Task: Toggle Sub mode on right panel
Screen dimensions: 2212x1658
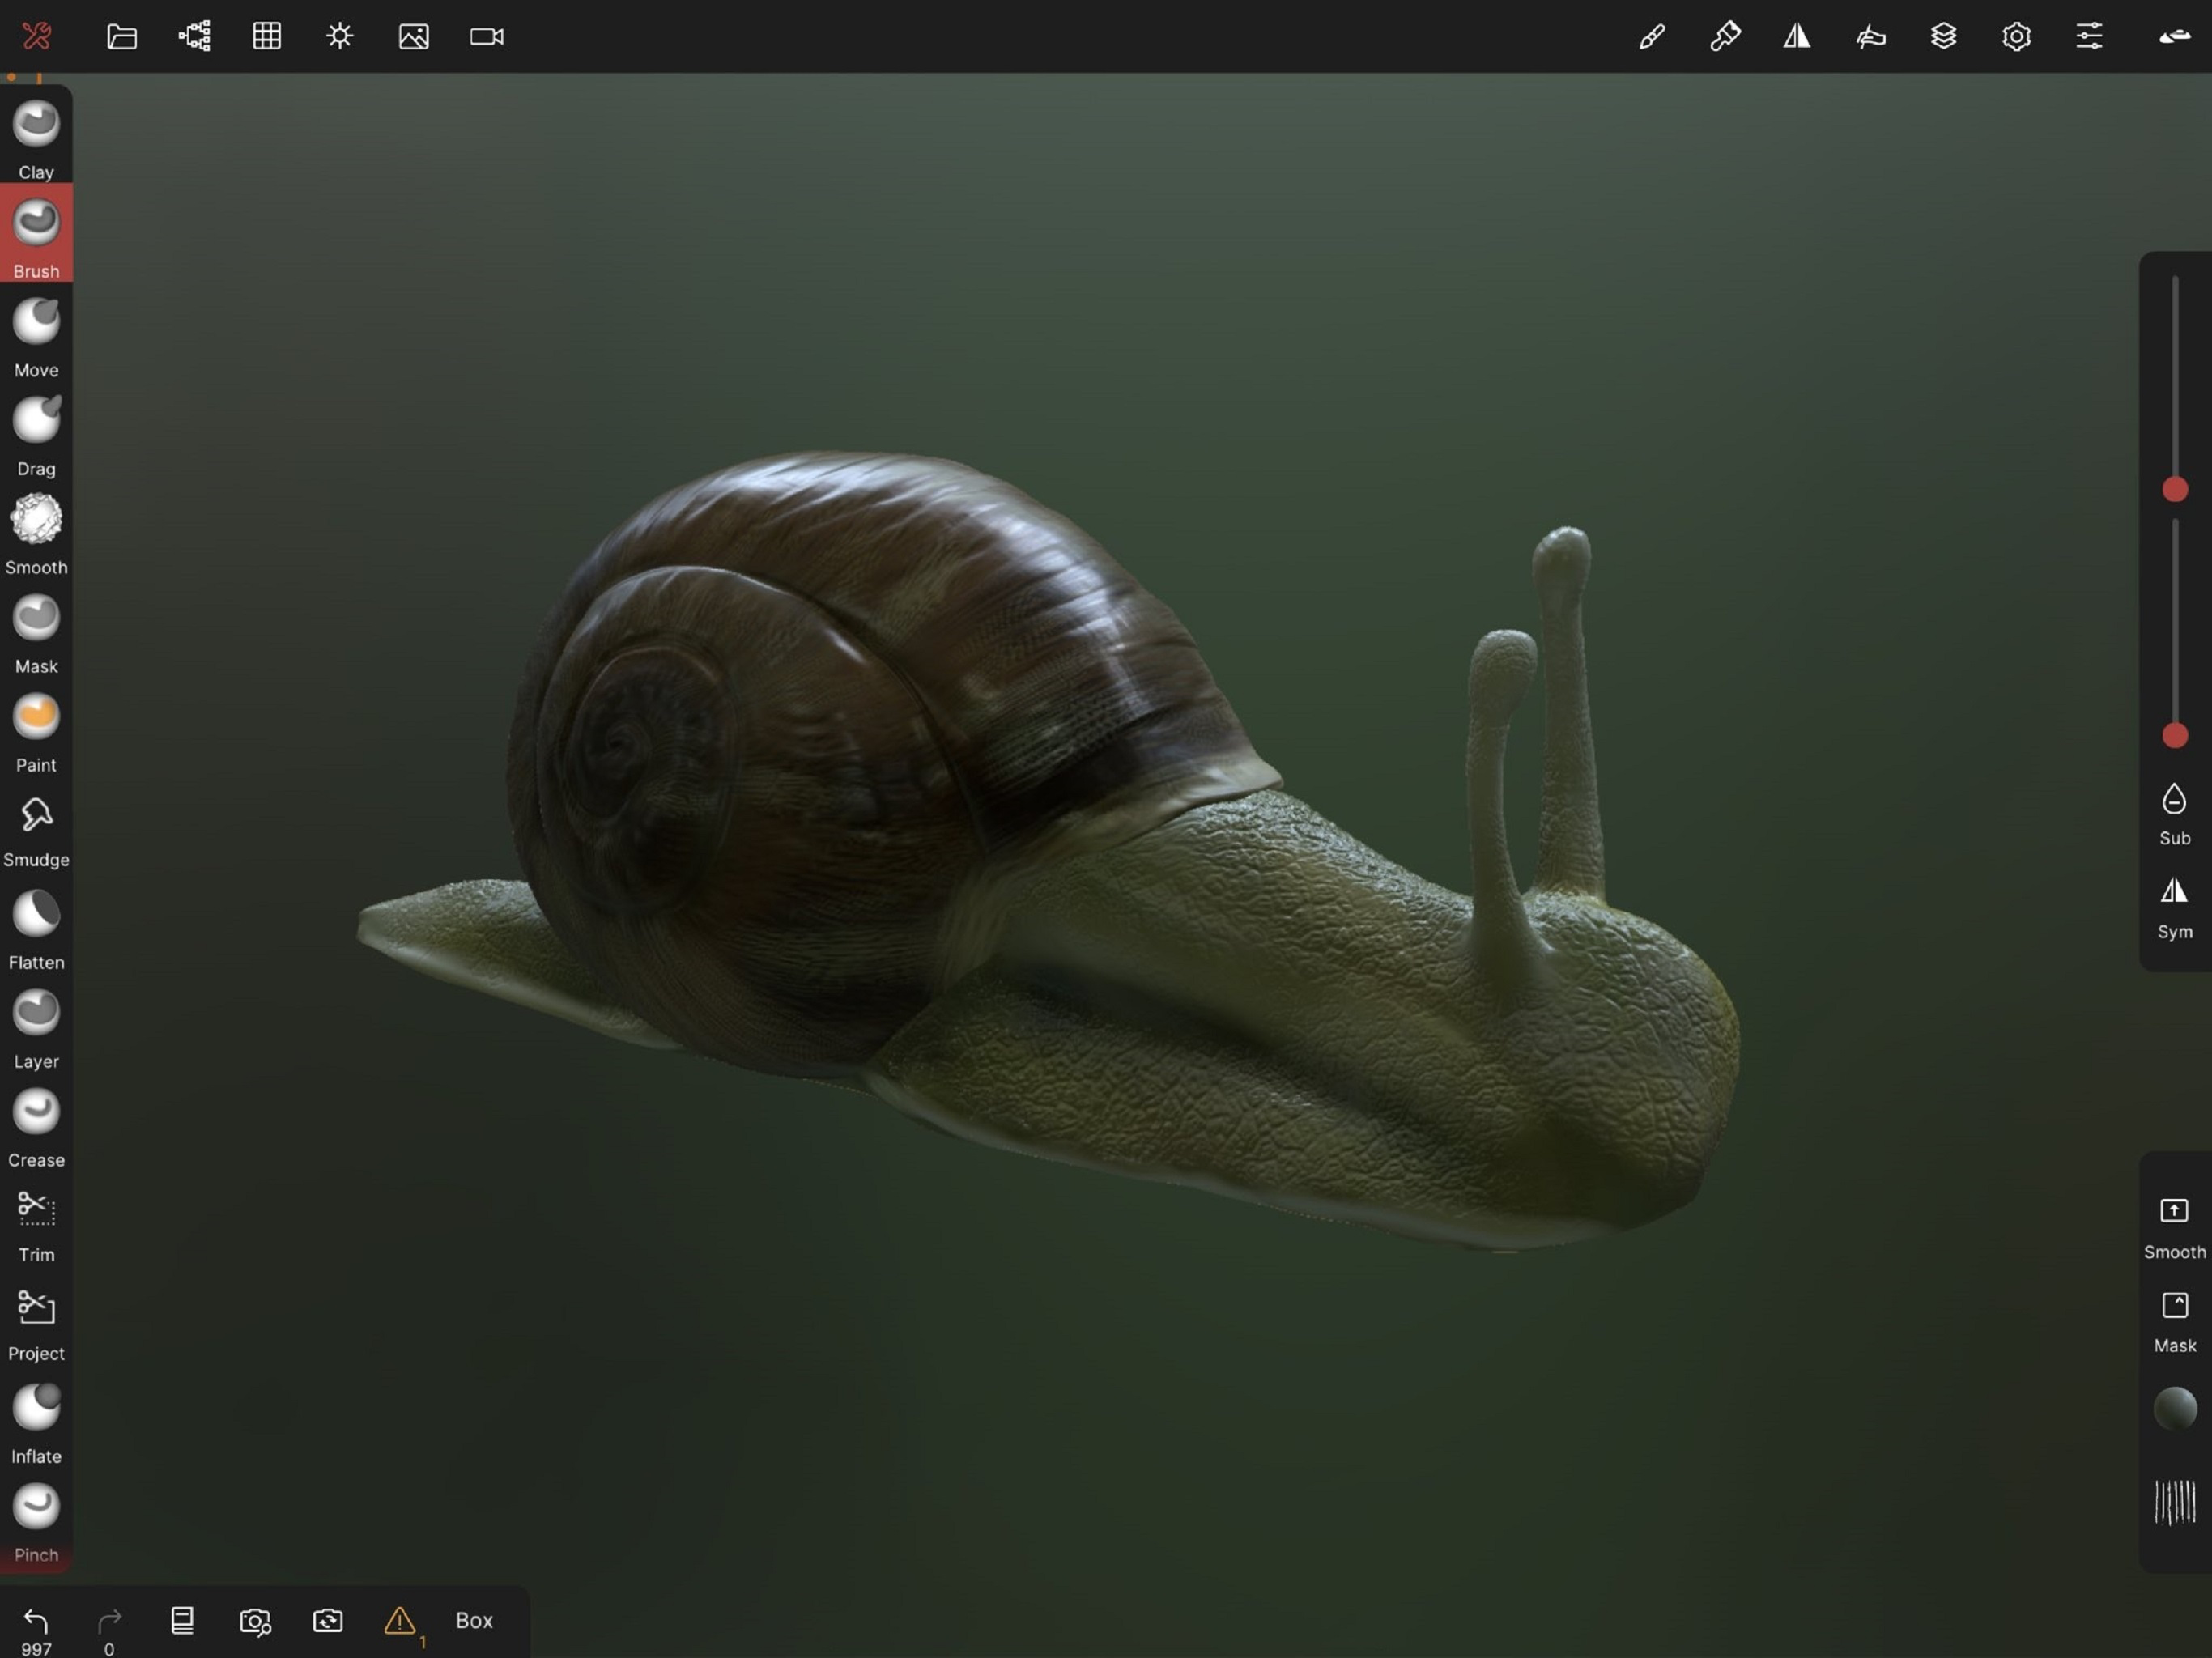Action: coord(2174,812)
